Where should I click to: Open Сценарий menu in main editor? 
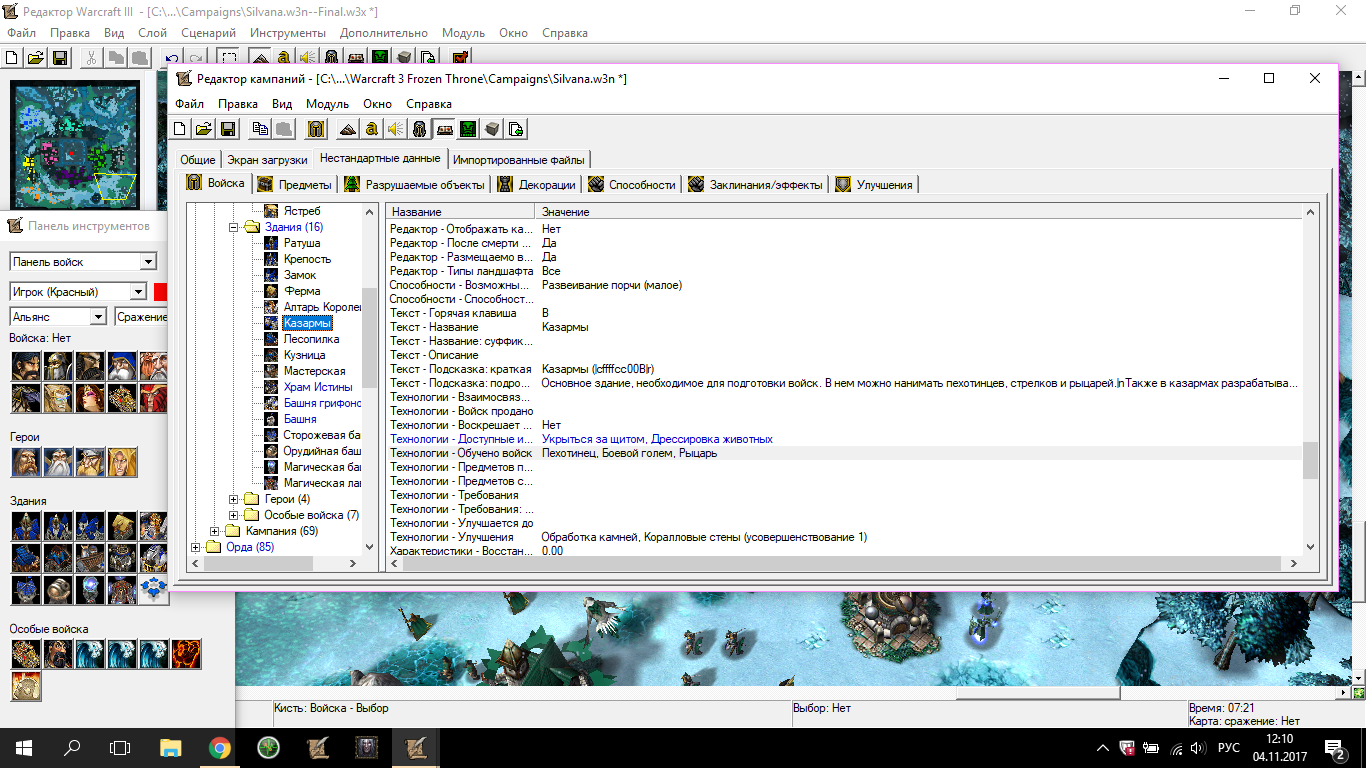point(208,33)
